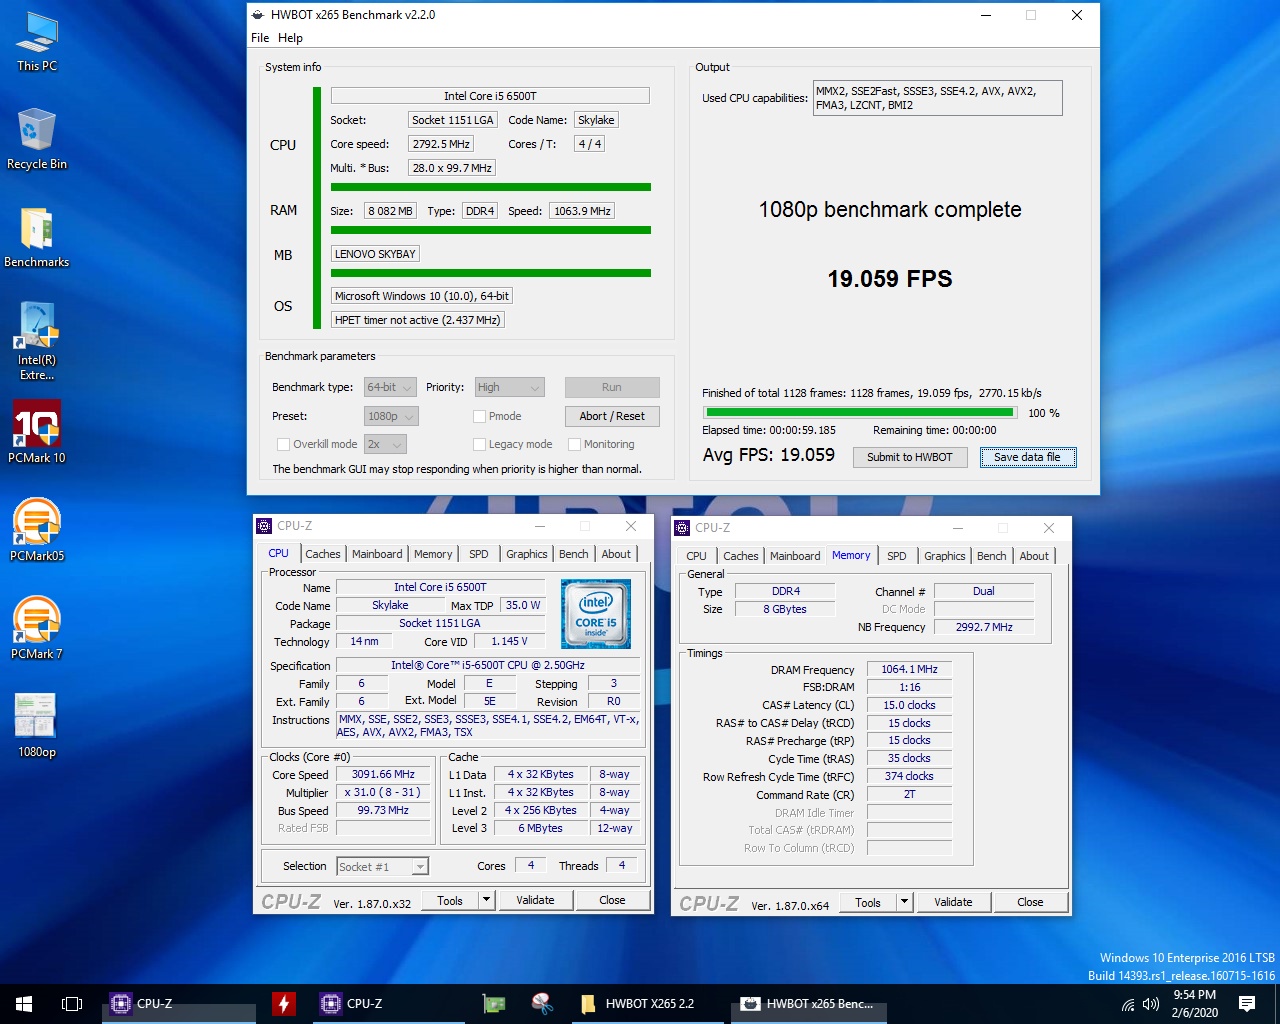This screenshot has width=1280, height=1024.
Task: Open the Priority High dropdown
Action: click(509, 388)
